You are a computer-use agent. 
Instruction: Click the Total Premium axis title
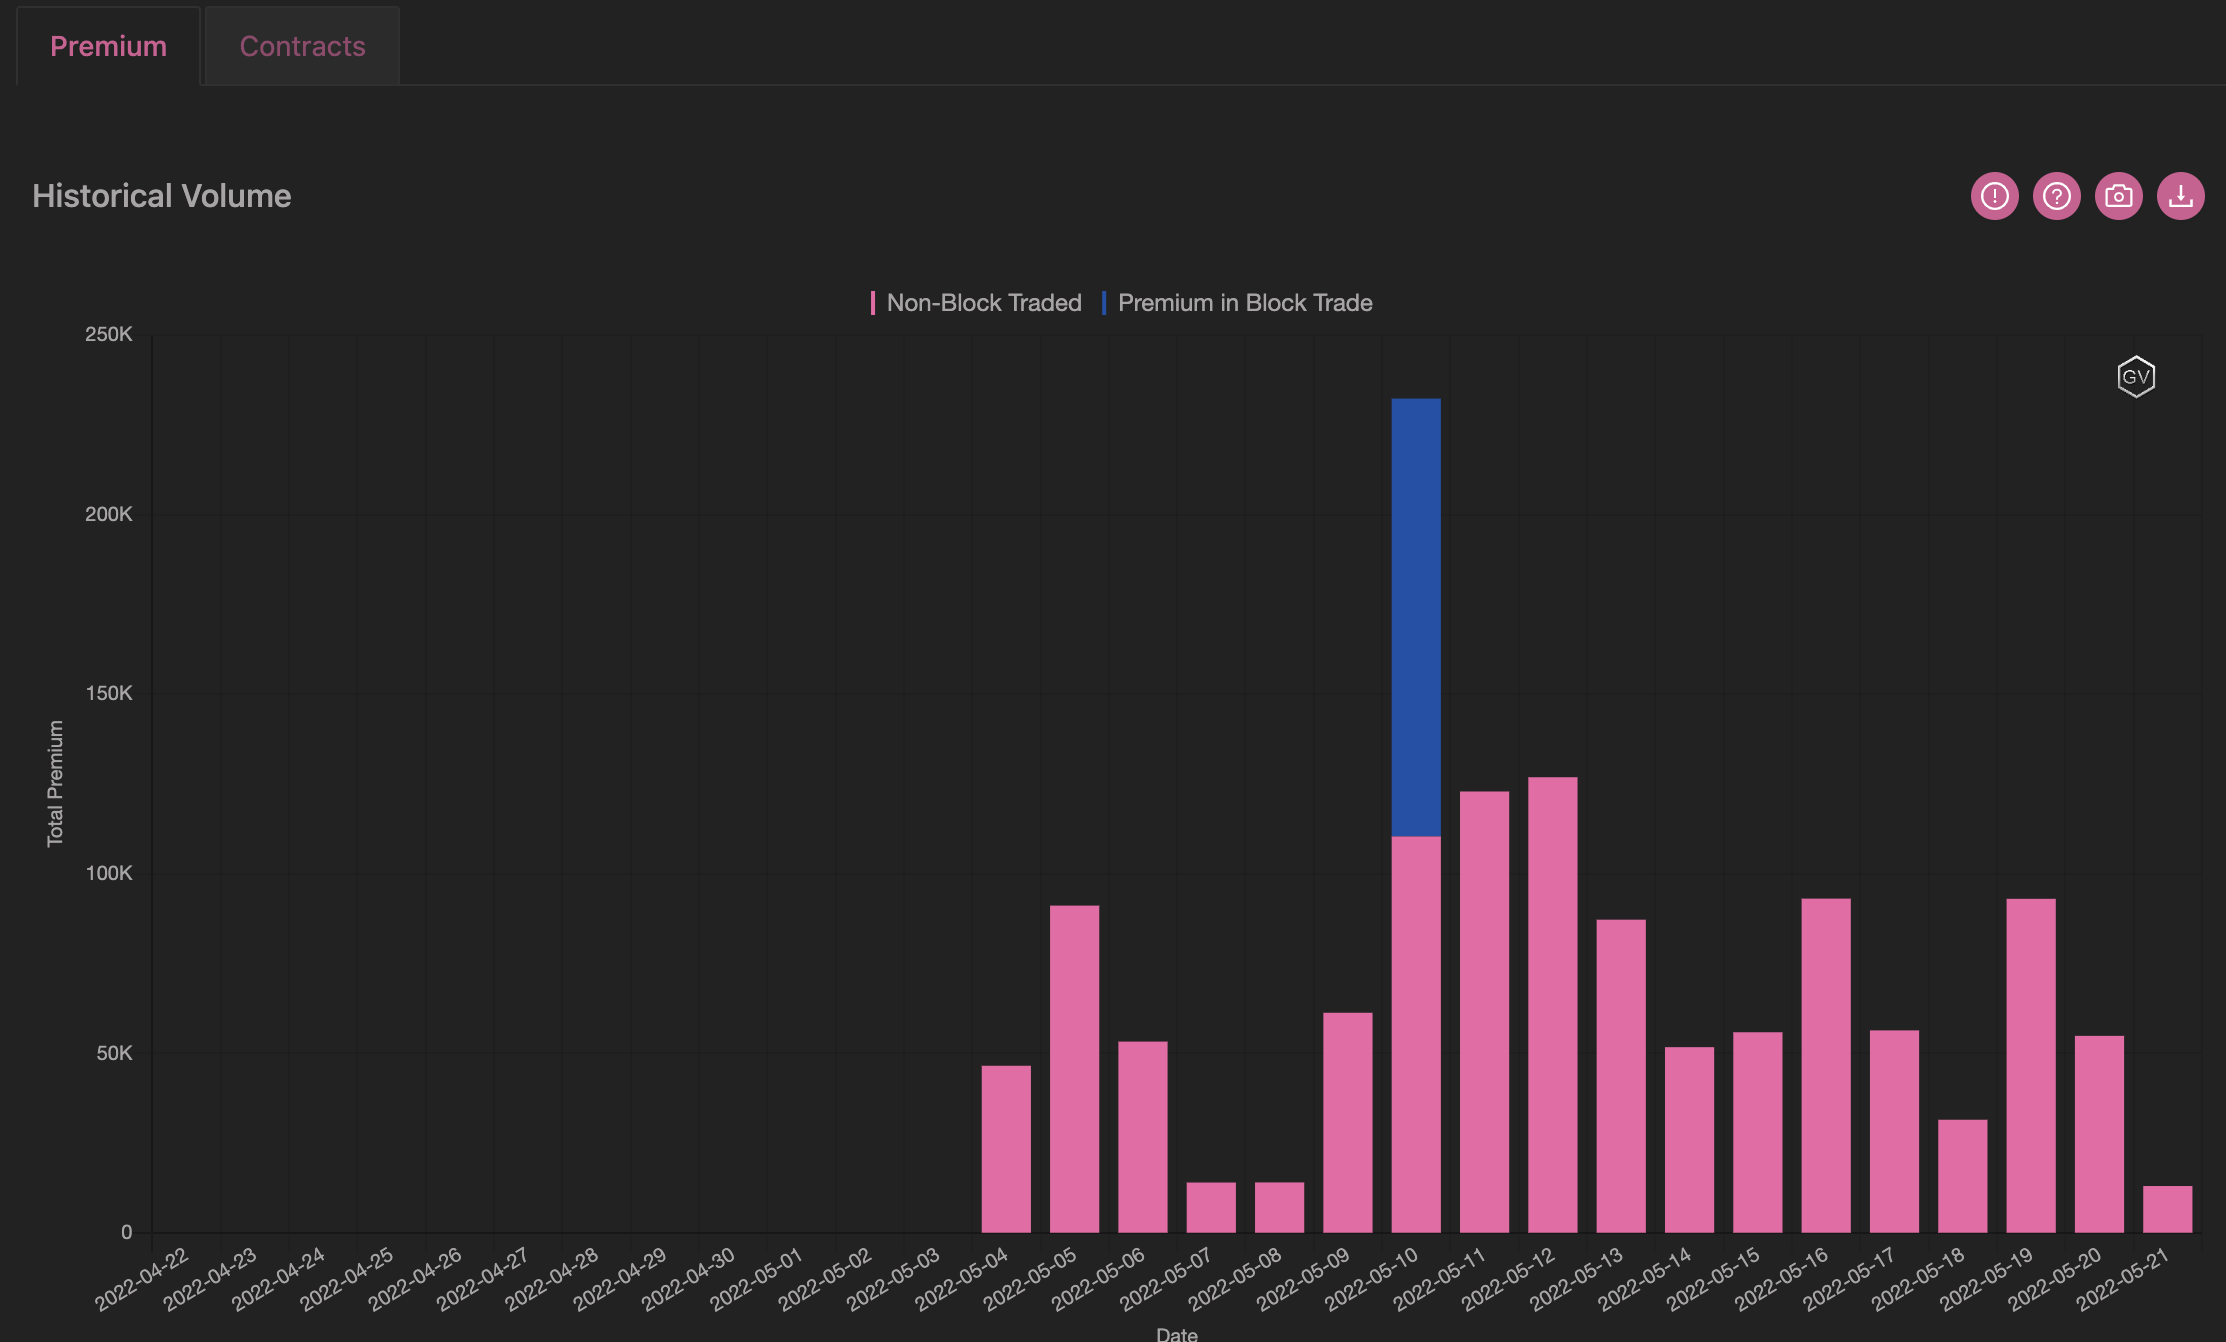(x=55, y=784)
